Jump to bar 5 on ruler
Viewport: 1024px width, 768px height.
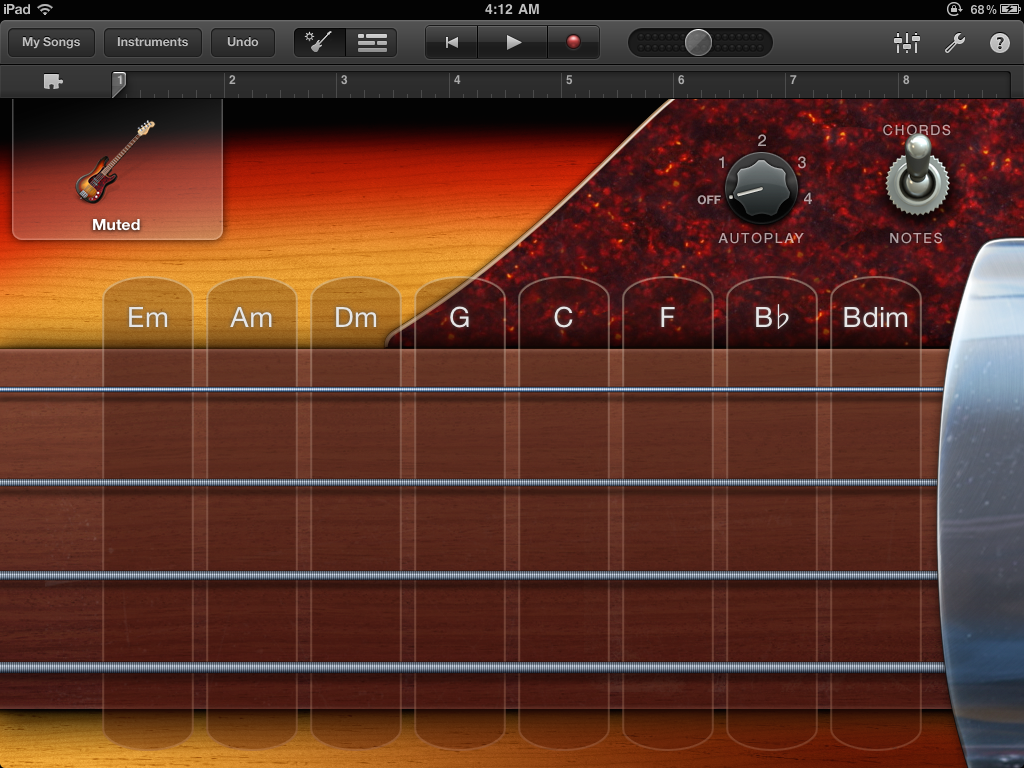569,80
